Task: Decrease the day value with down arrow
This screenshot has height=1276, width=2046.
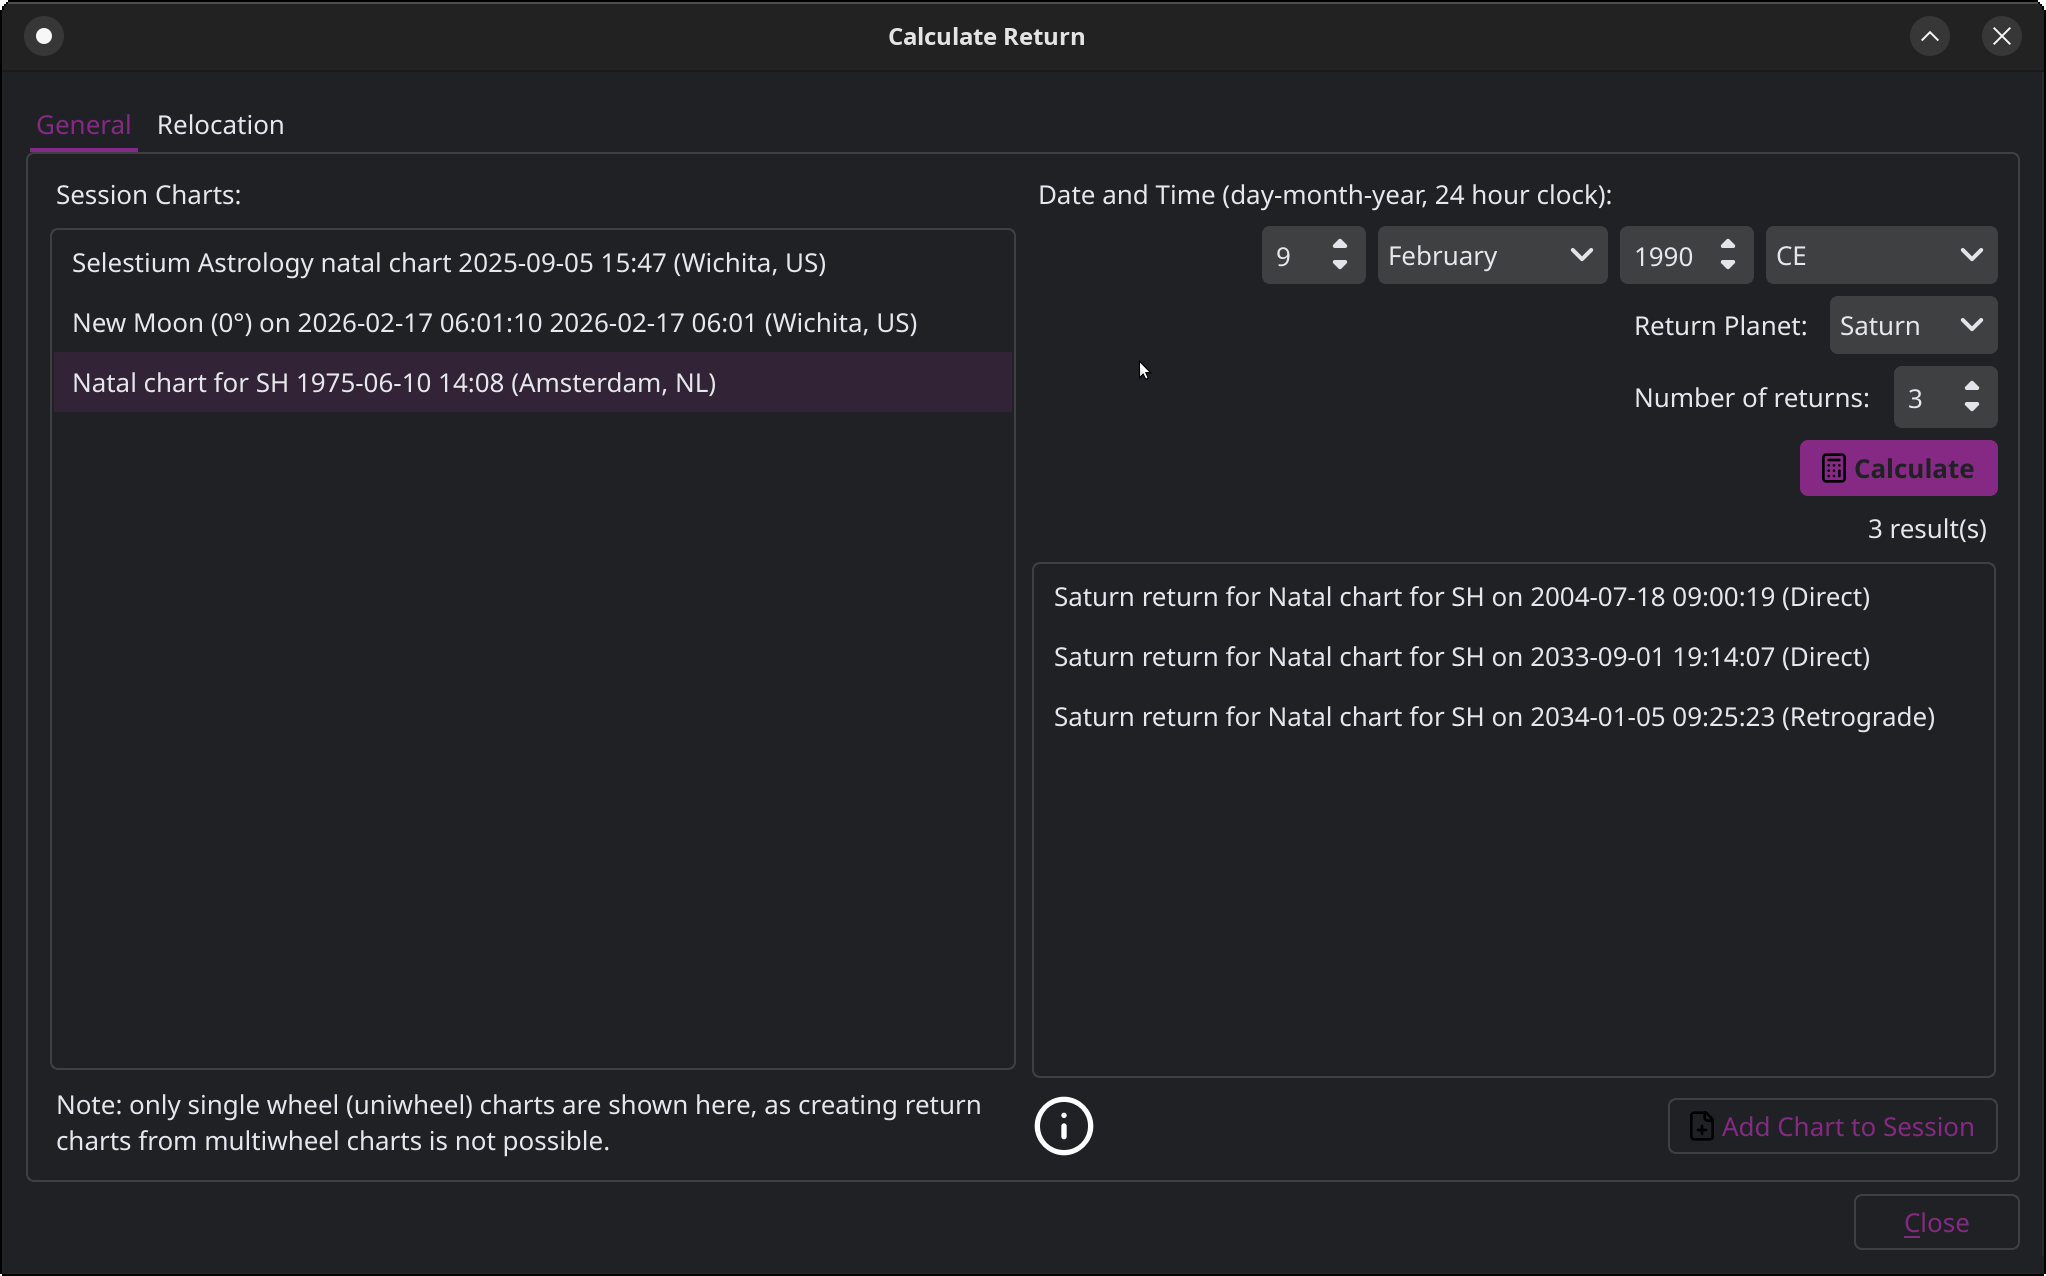Action: [x=1340, y=266]
